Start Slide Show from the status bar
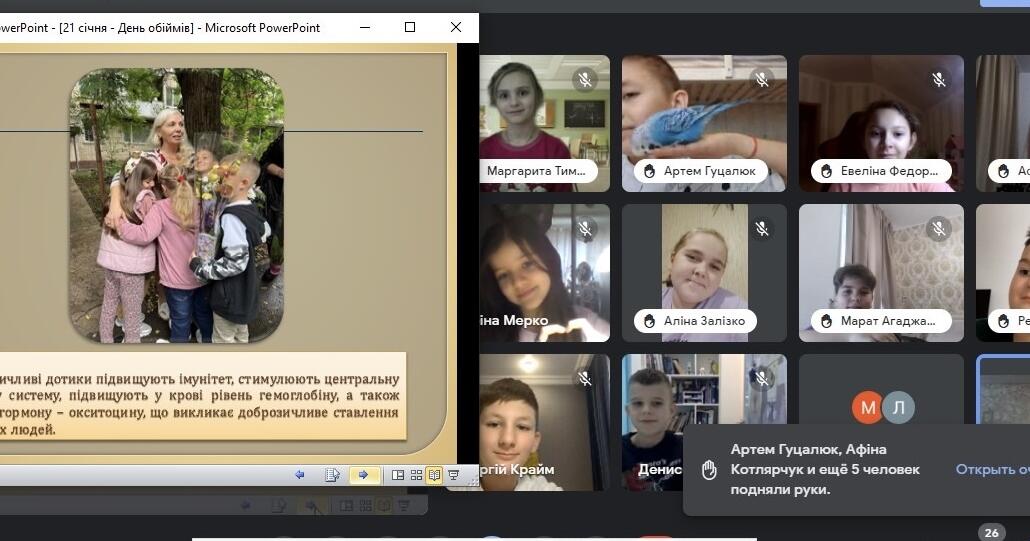 pyautogui.click(x=453, y=475)
